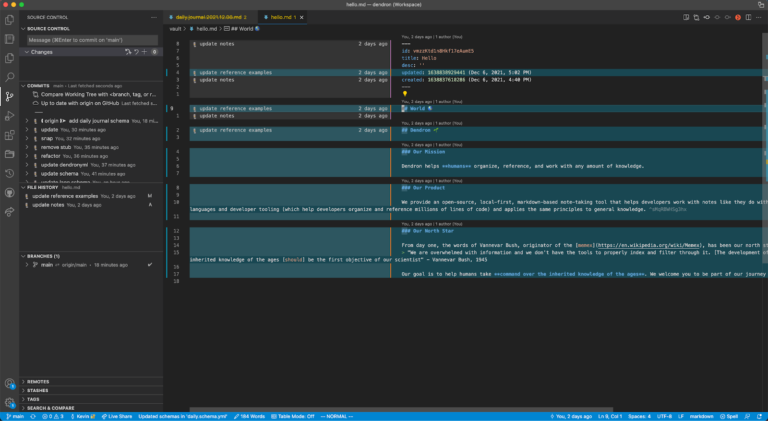
Task: Expand the 'remove stub' commit
Action: 25,147
